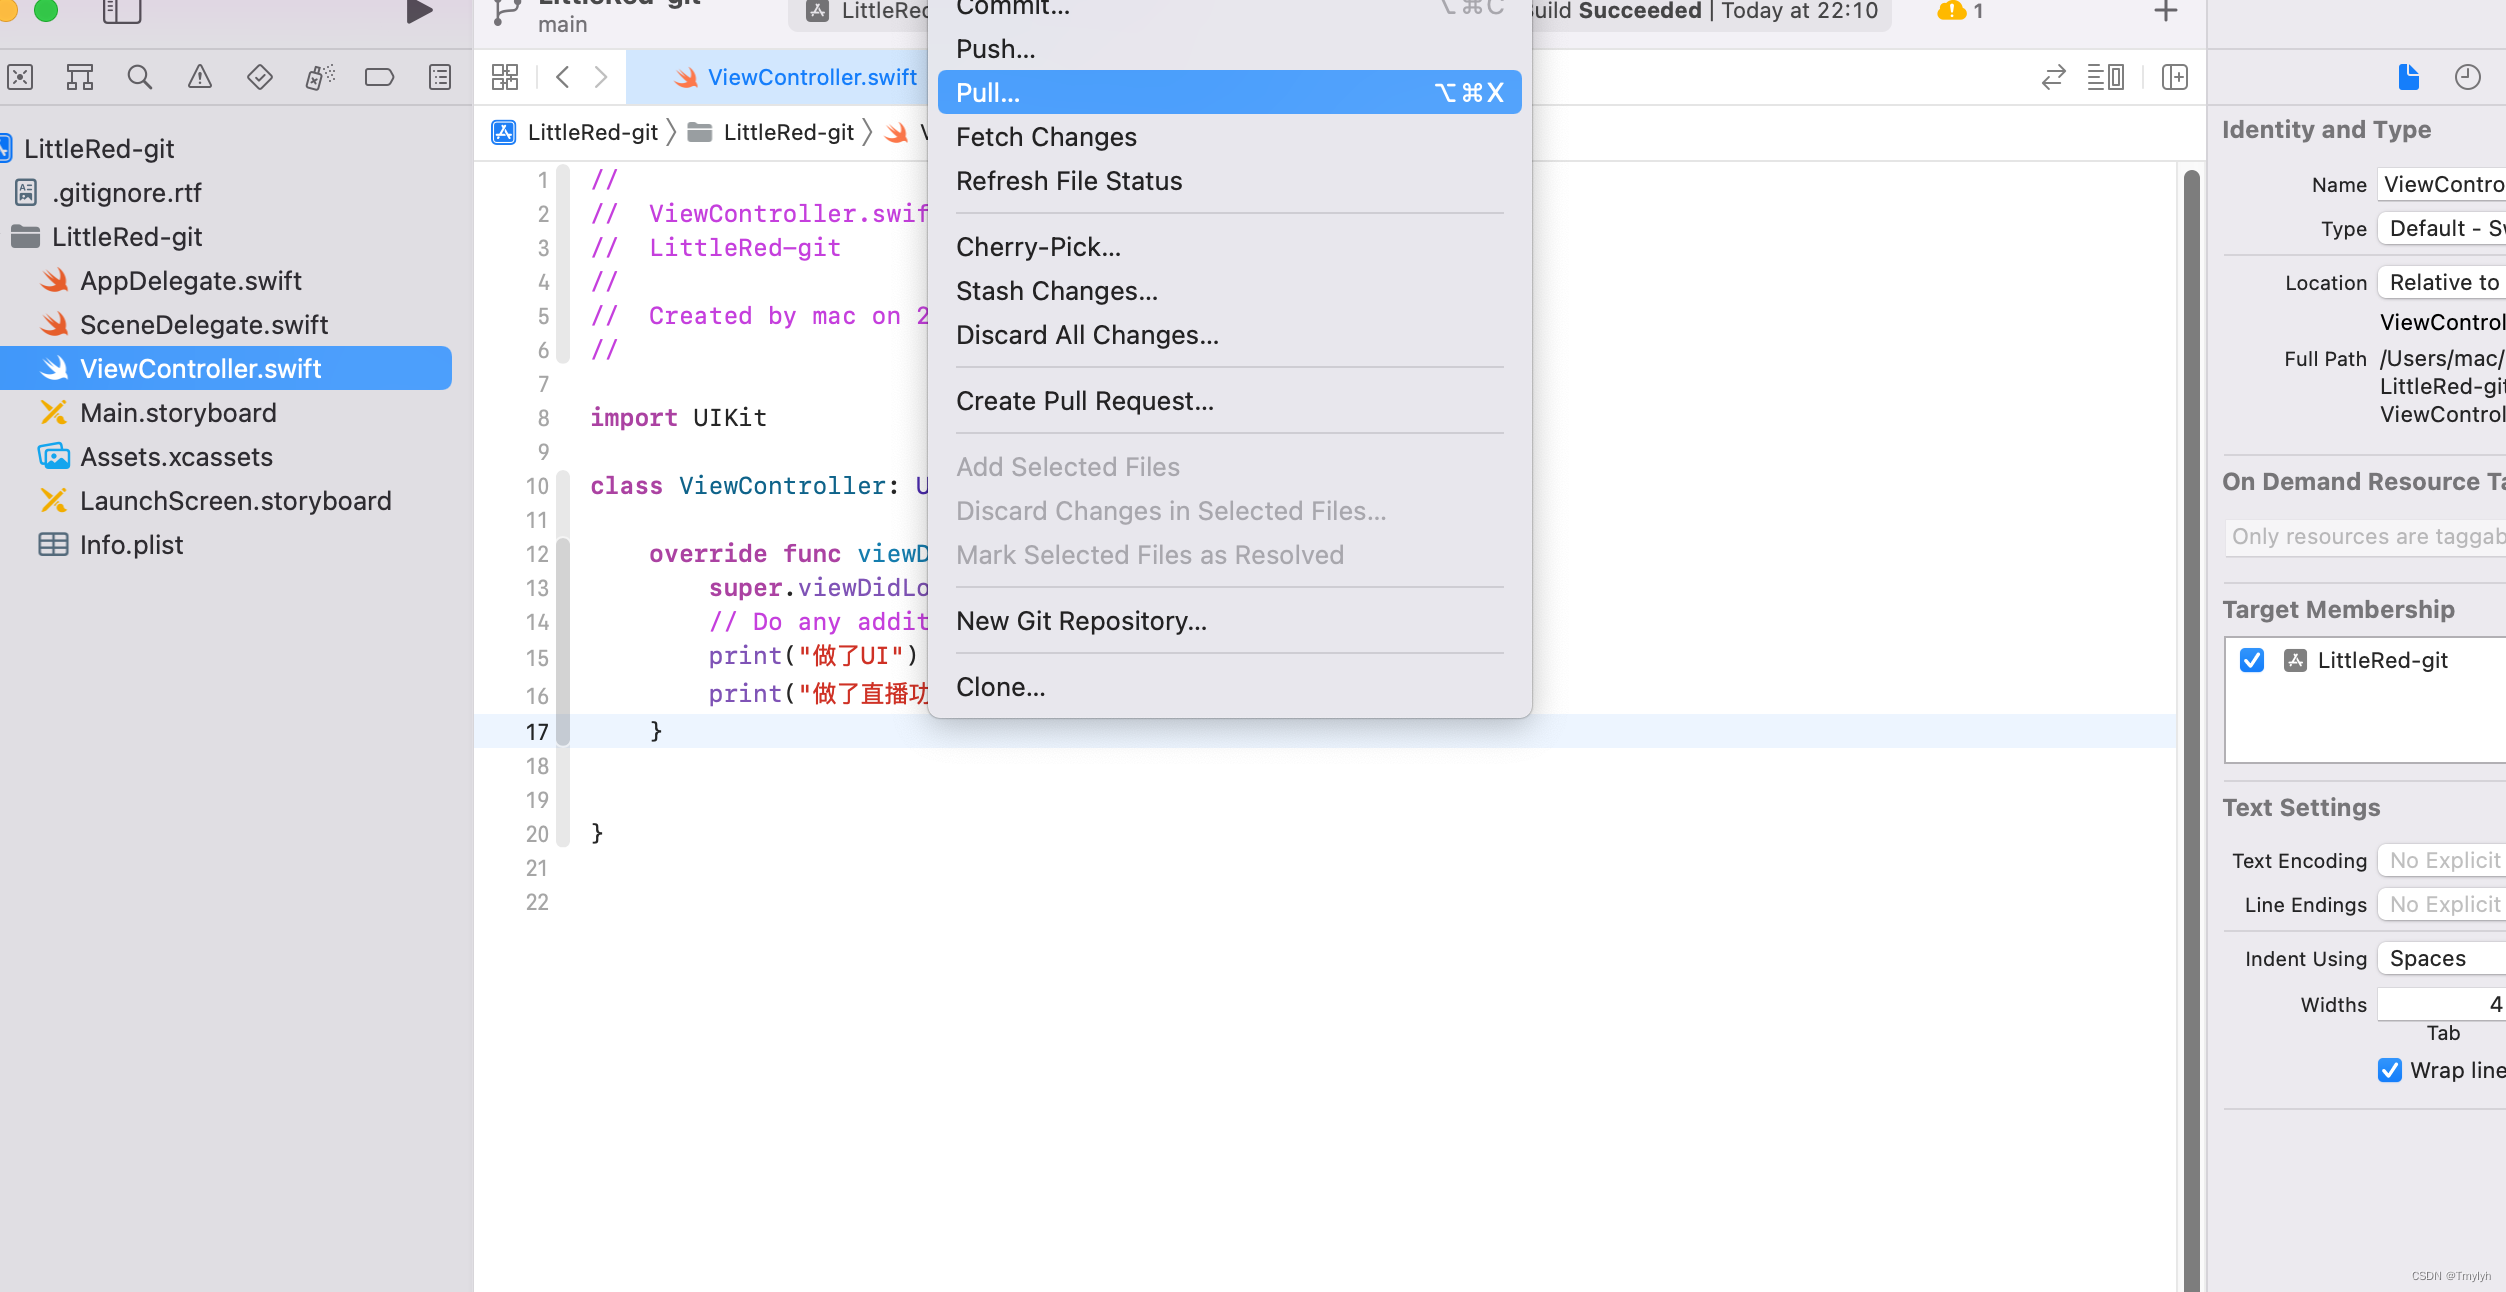Select Main.storyboard in project navigator

tap(178, 413)
